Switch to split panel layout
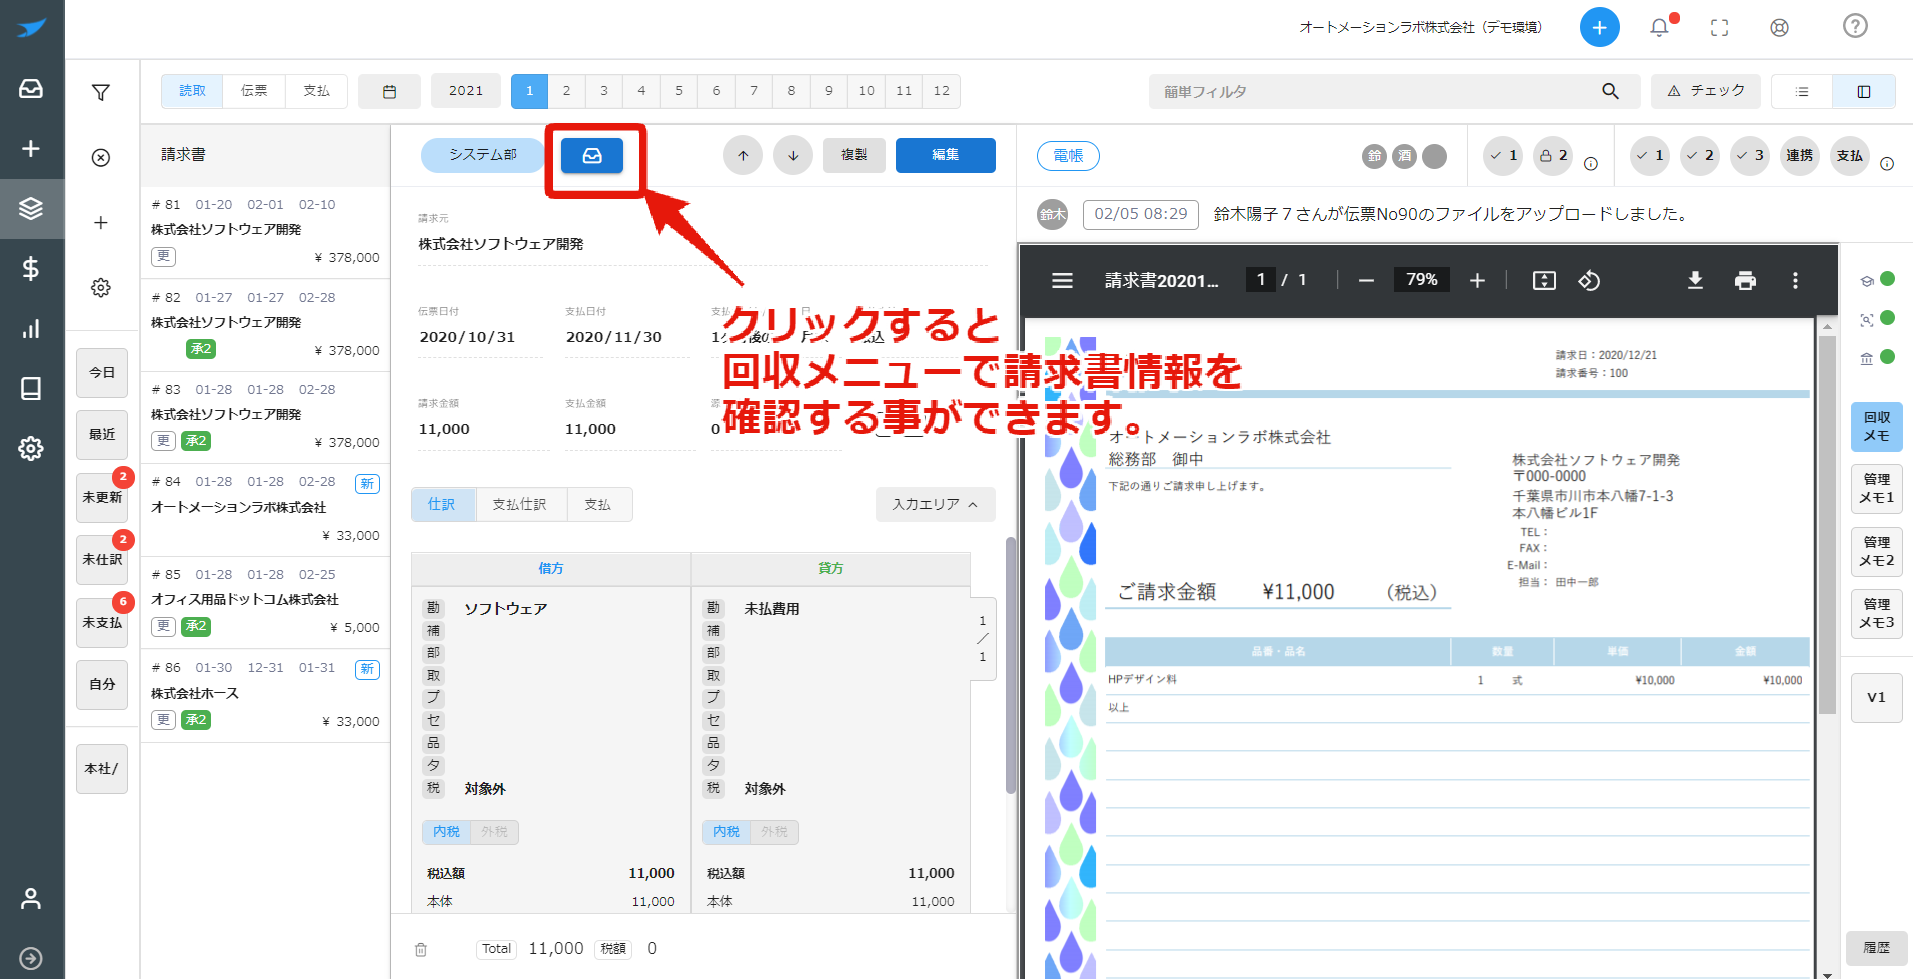The height and width of the screenshot is (979, 1913). click(x=1864, y=91)
